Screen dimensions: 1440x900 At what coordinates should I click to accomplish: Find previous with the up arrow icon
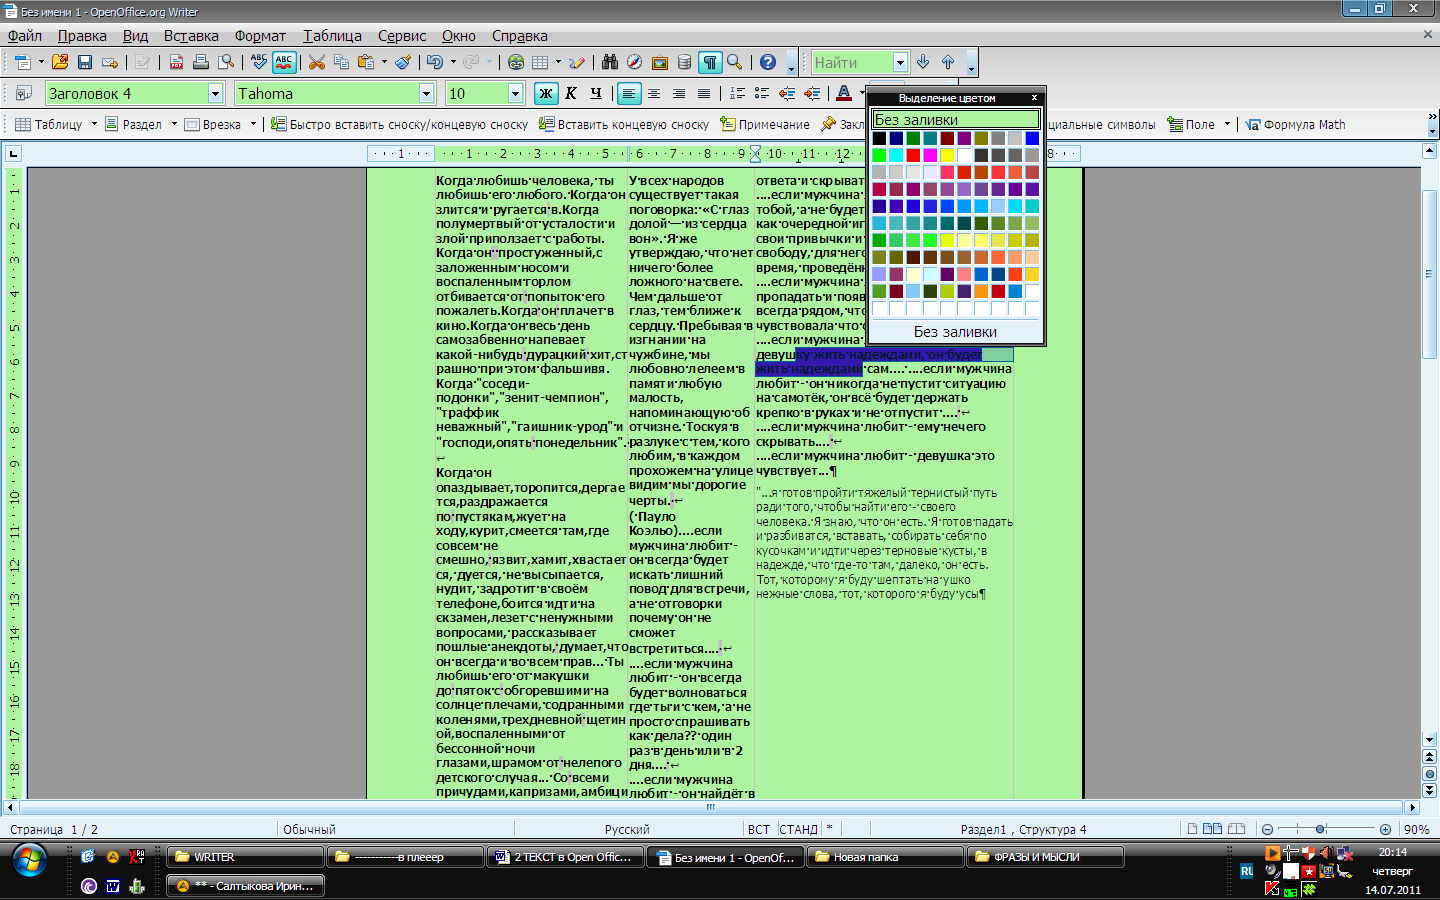click(x=948, y=62)
